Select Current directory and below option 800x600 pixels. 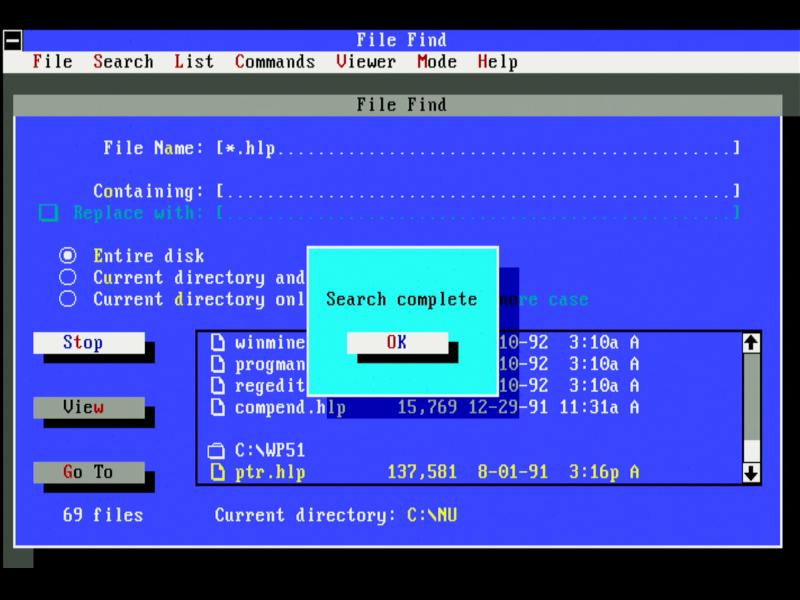[67, 277]
